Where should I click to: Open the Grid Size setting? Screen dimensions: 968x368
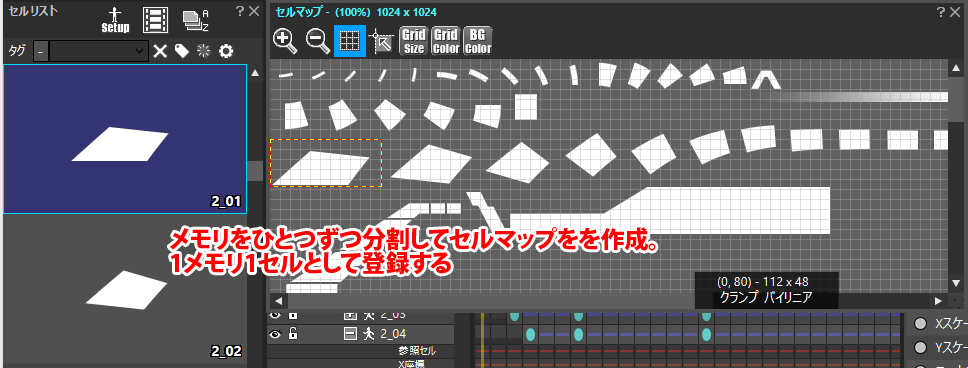point(414,41)
